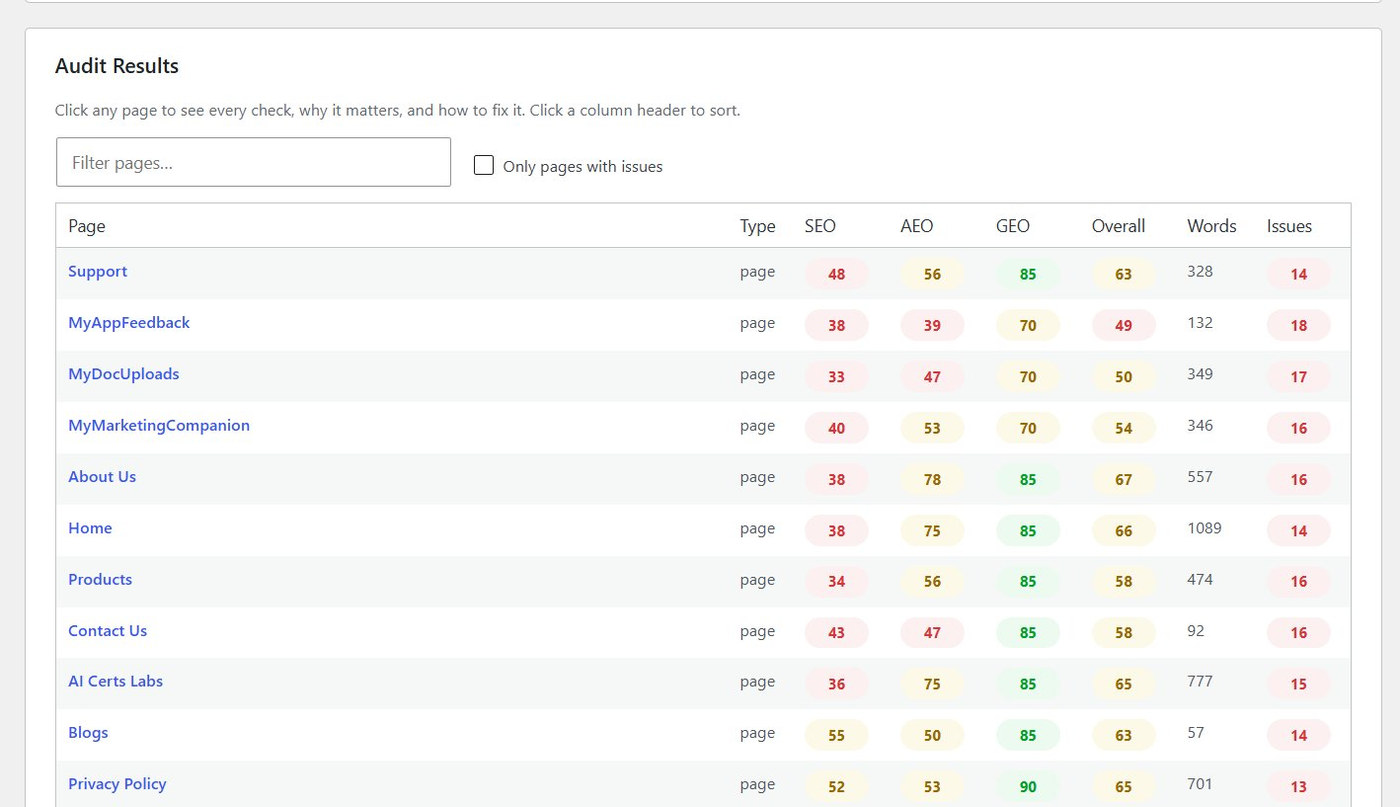Click Overall score 67 in About Us row

[1124, 479]
